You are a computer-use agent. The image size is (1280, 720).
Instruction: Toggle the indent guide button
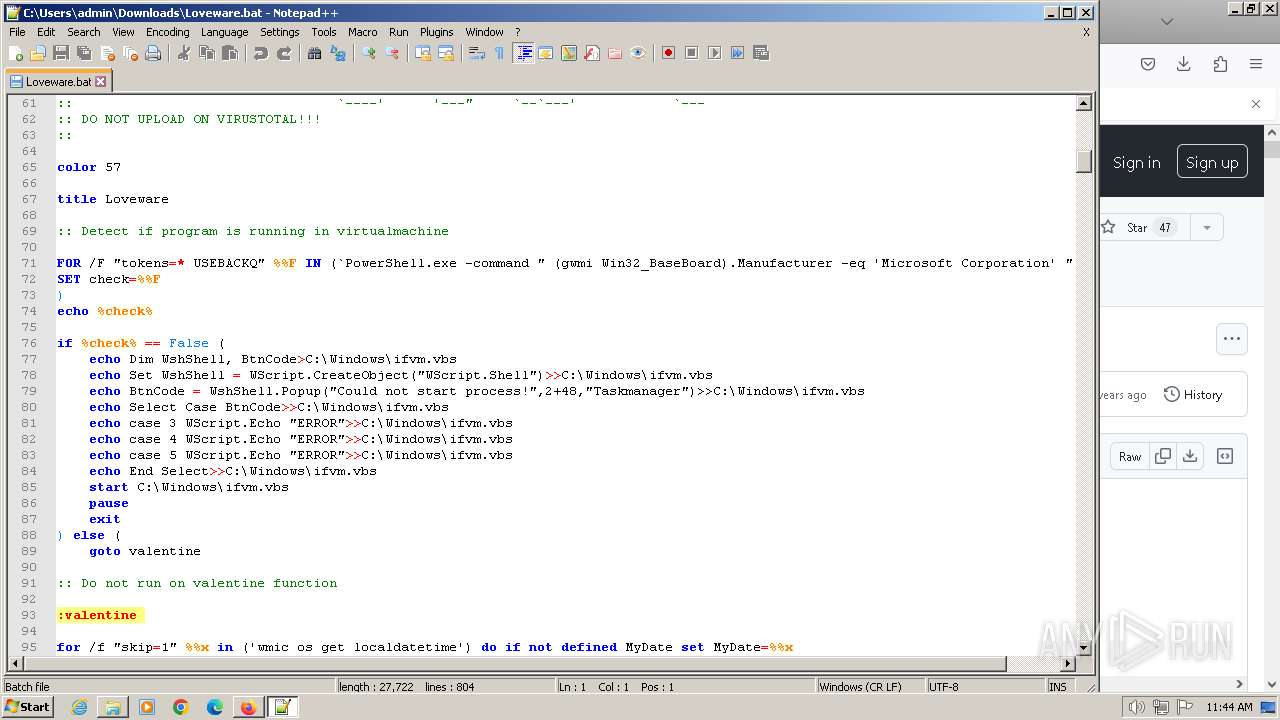point(523,53)
